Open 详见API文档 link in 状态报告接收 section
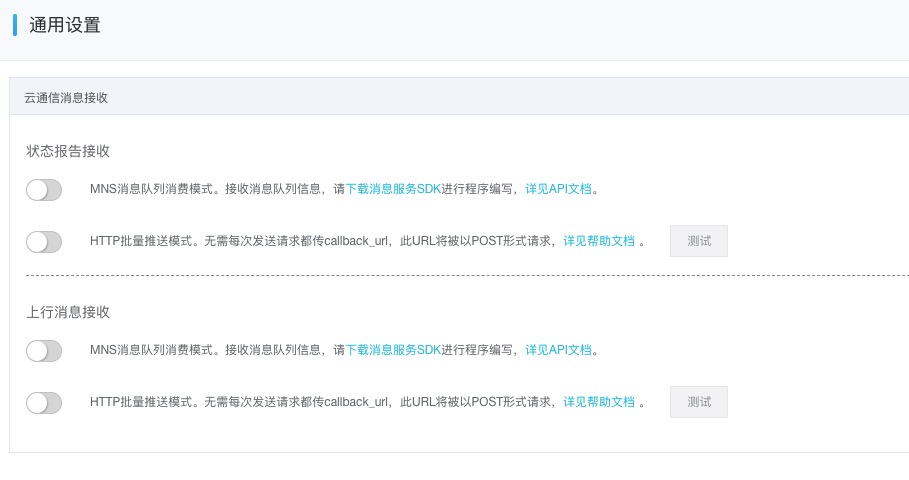This screenshot has width=909, height=480. (x=559, y=189)
